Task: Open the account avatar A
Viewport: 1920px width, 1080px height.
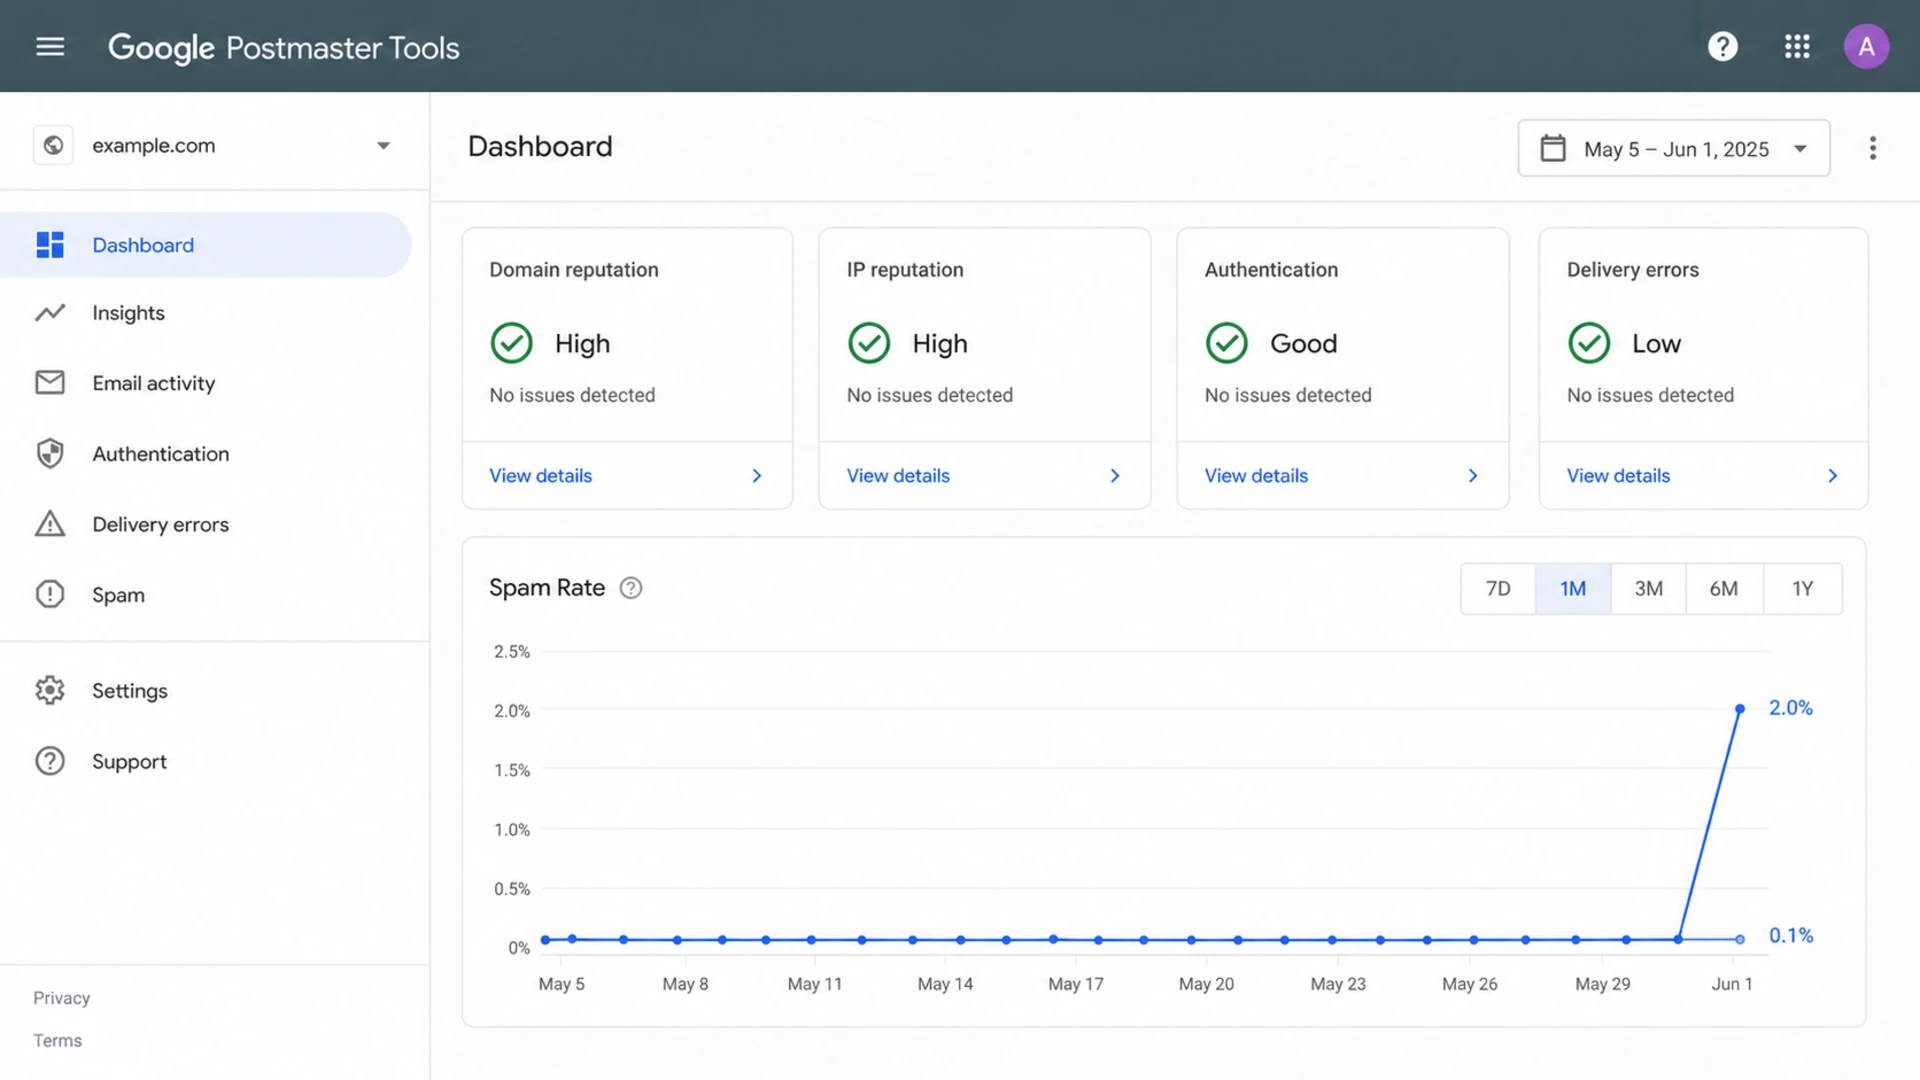Action: point(1866,47)
